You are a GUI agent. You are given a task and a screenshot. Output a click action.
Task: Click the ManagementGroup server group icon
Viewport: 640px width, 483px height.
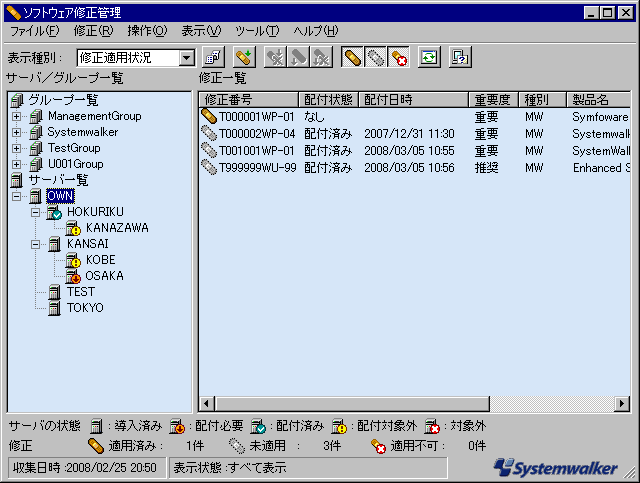(x=36, y=116)
